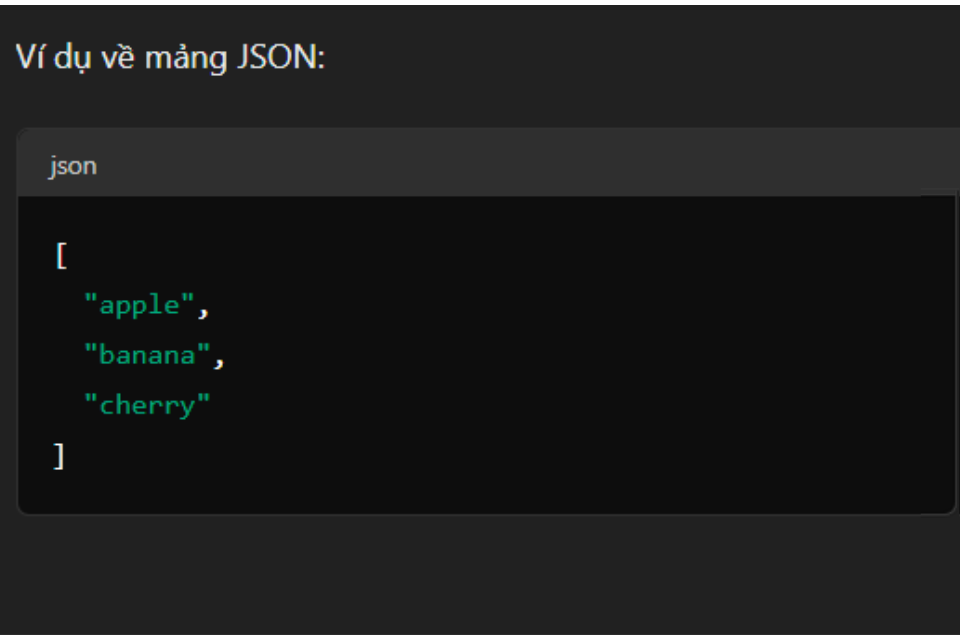
Task: Click the "apple" string in the code
Action: pyautogui.click(x=139, y=305)
